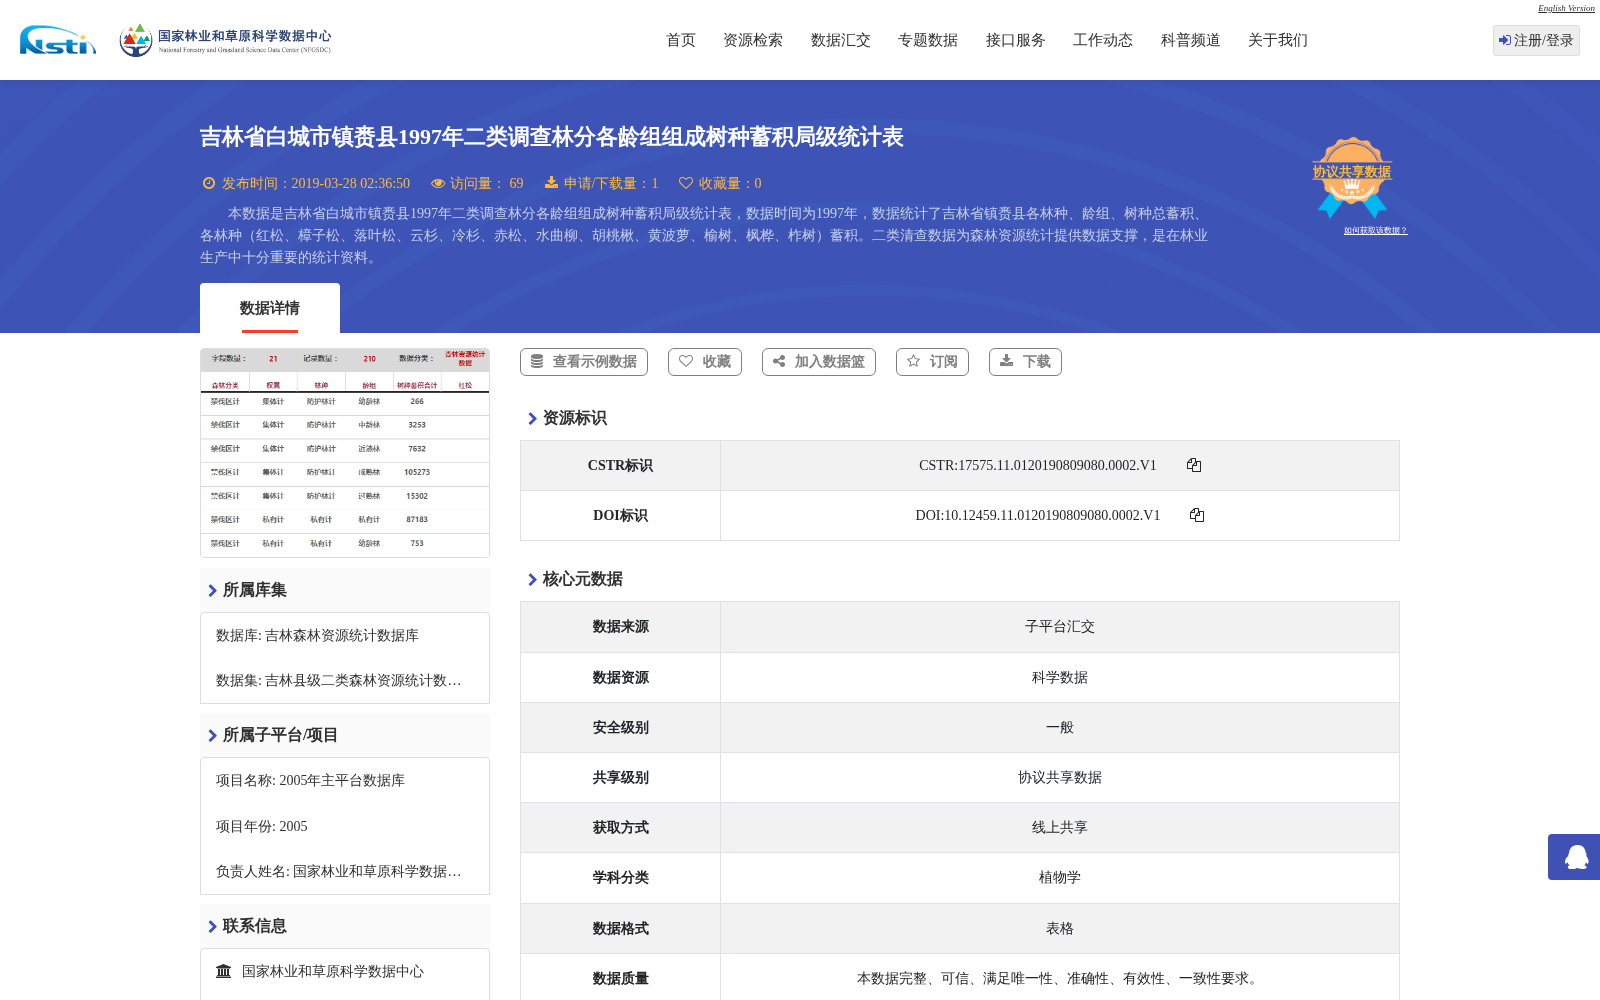Click the 子平台汇交 value cell

1060,627
